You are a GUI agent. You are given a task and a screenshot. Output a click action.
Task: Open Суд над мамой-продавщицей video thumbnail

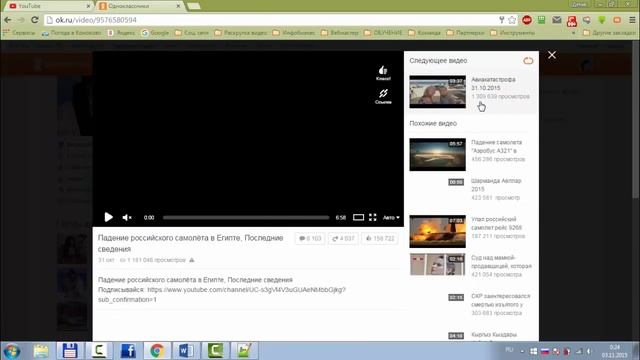tap(438, 264)
